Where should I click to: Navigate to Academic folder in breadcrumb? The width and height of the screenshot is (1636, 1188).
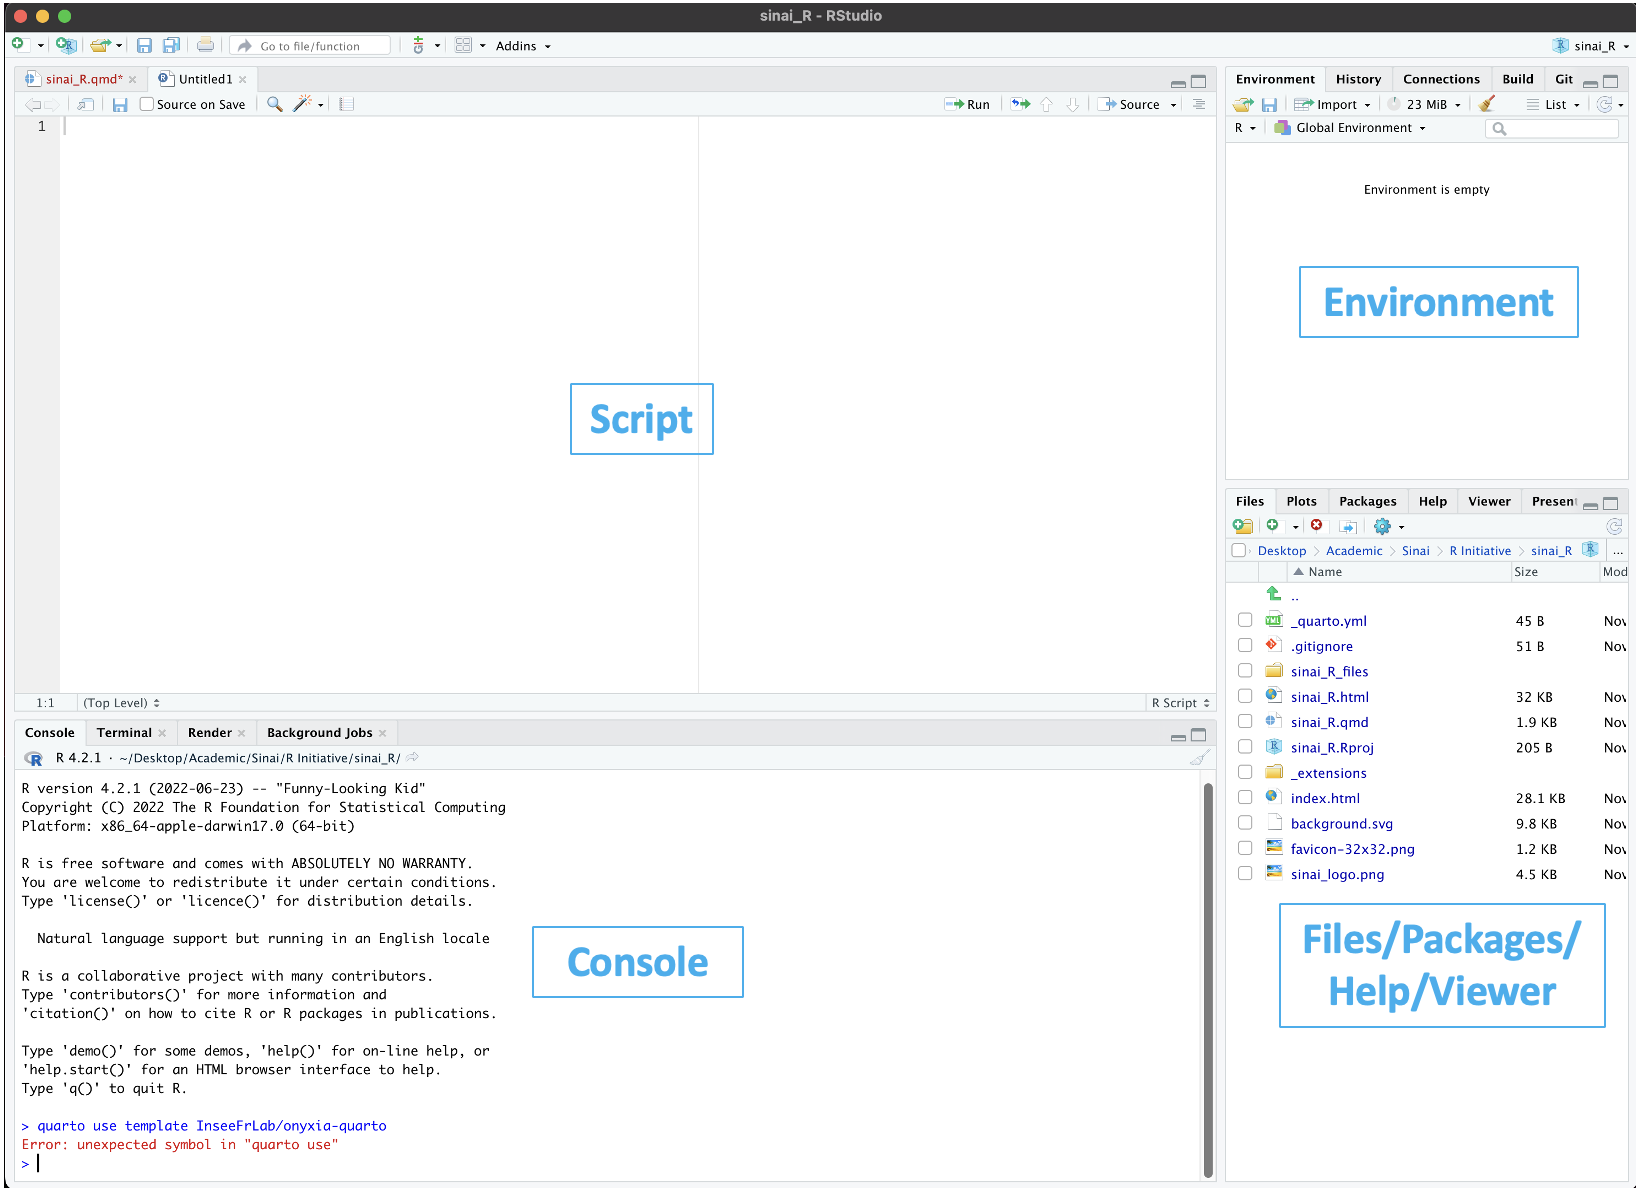1354,551
